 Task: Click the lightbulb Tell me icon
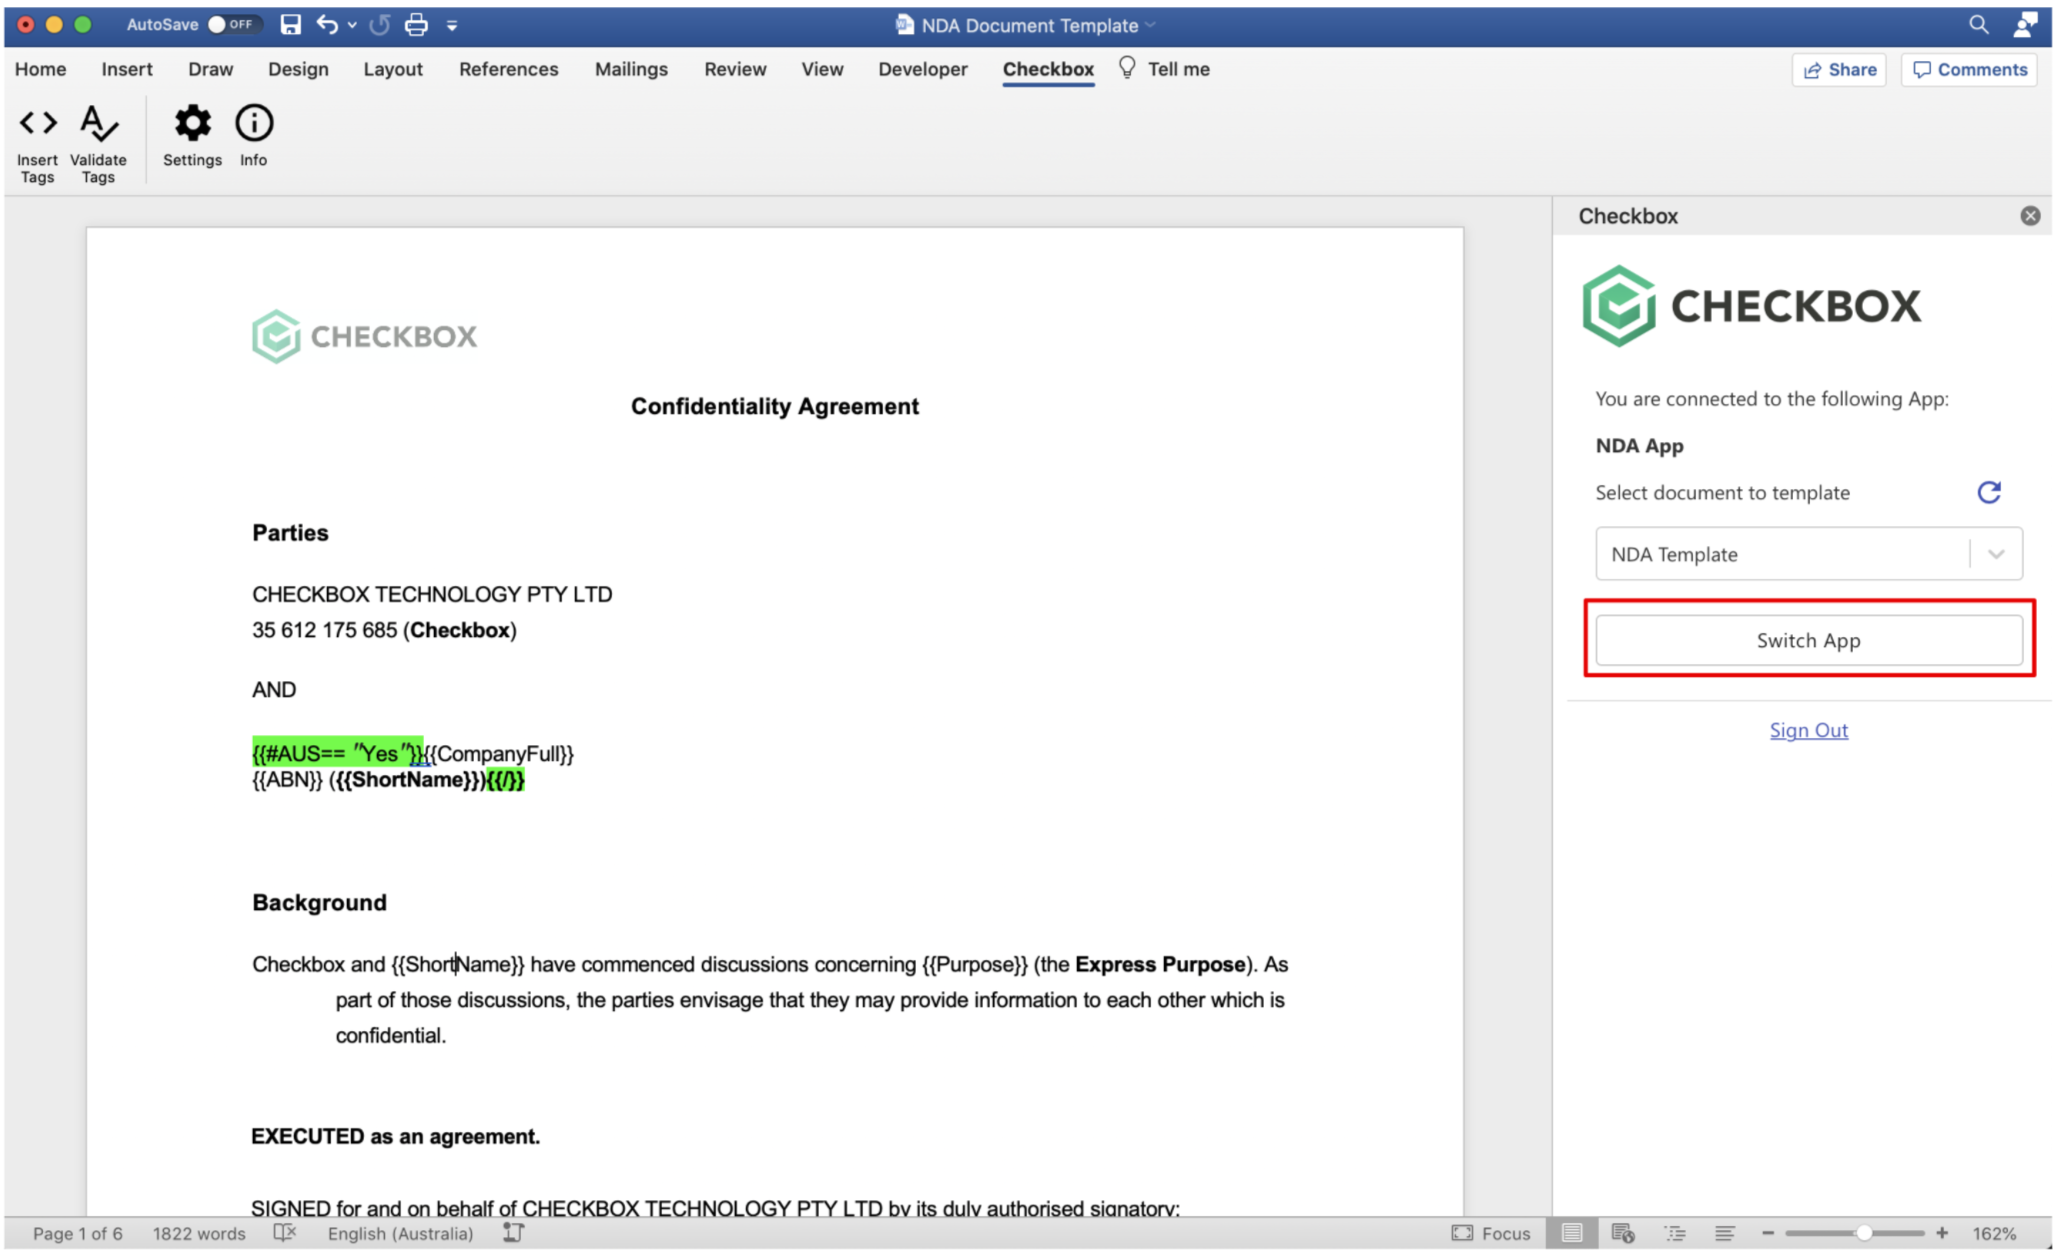pyautogui.click(x=1127, y=68)
